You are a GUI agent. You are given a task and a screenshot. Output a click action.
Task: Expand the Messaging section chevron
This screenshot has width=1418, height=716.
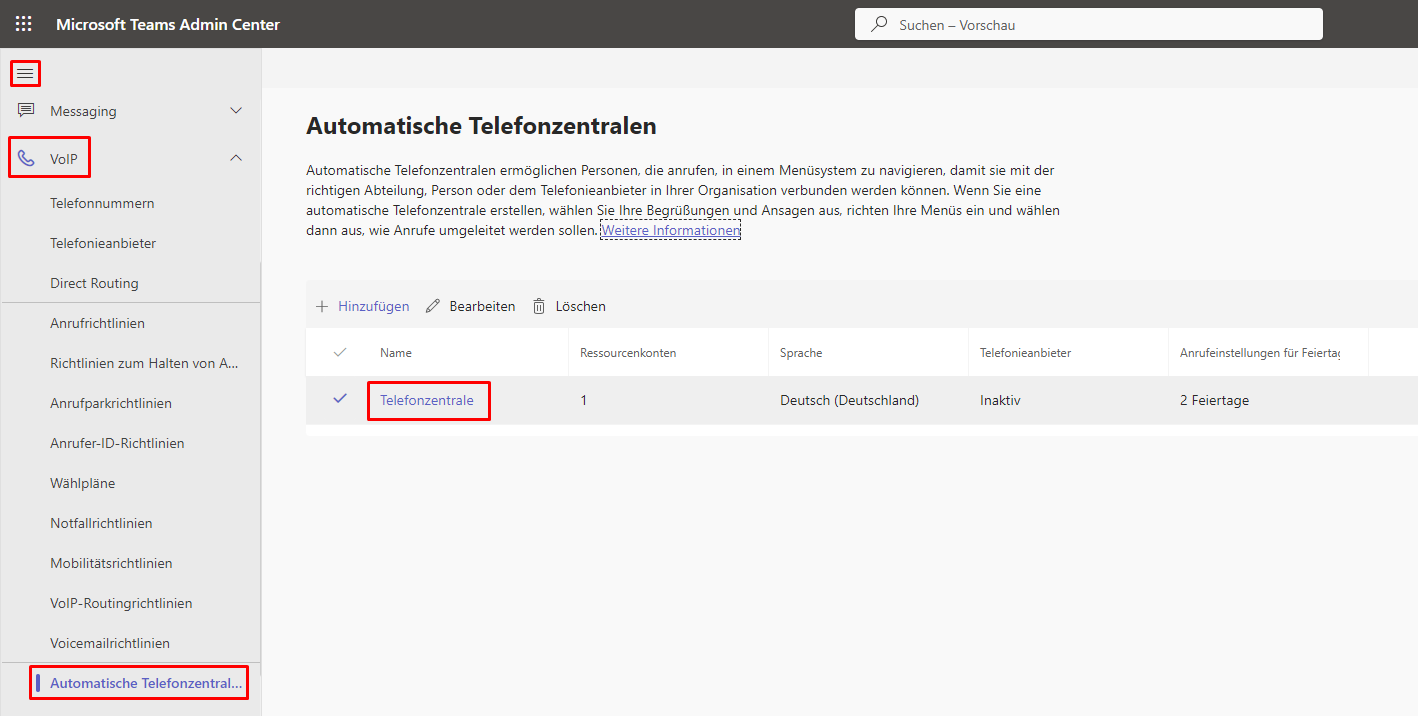236,111
